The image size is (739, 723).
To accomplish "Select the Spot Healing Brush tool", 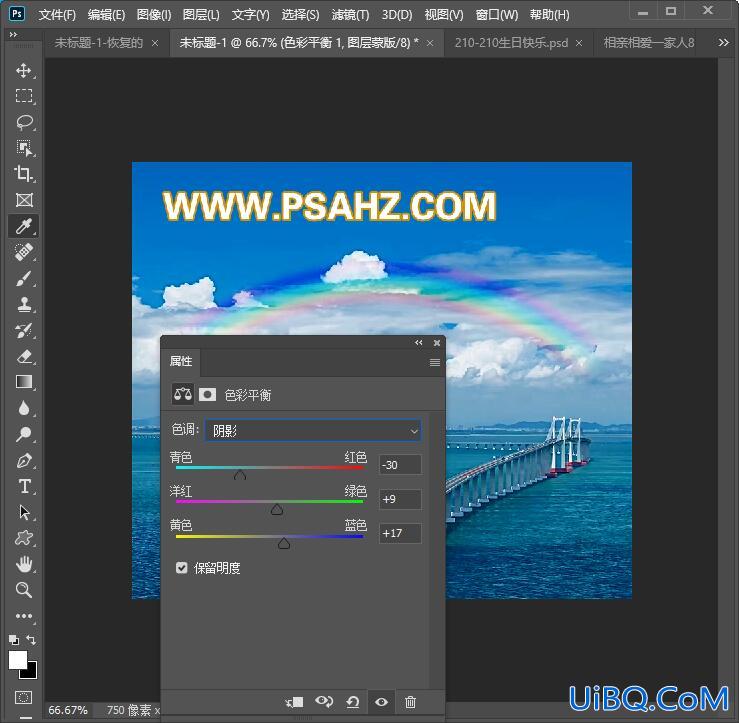I will coord(24,252).
